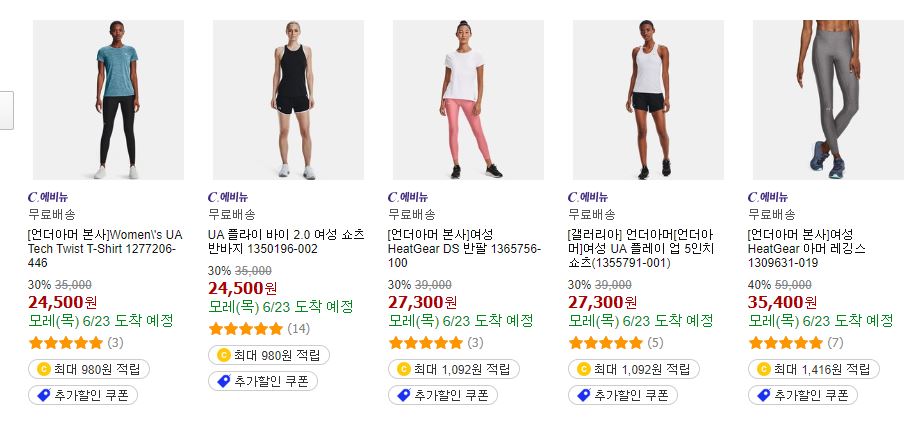911x424 pixels.
Task: Click the 최대 1,092원 적립 badge on the Play Up shorts
Action: [x=634, y=369]
